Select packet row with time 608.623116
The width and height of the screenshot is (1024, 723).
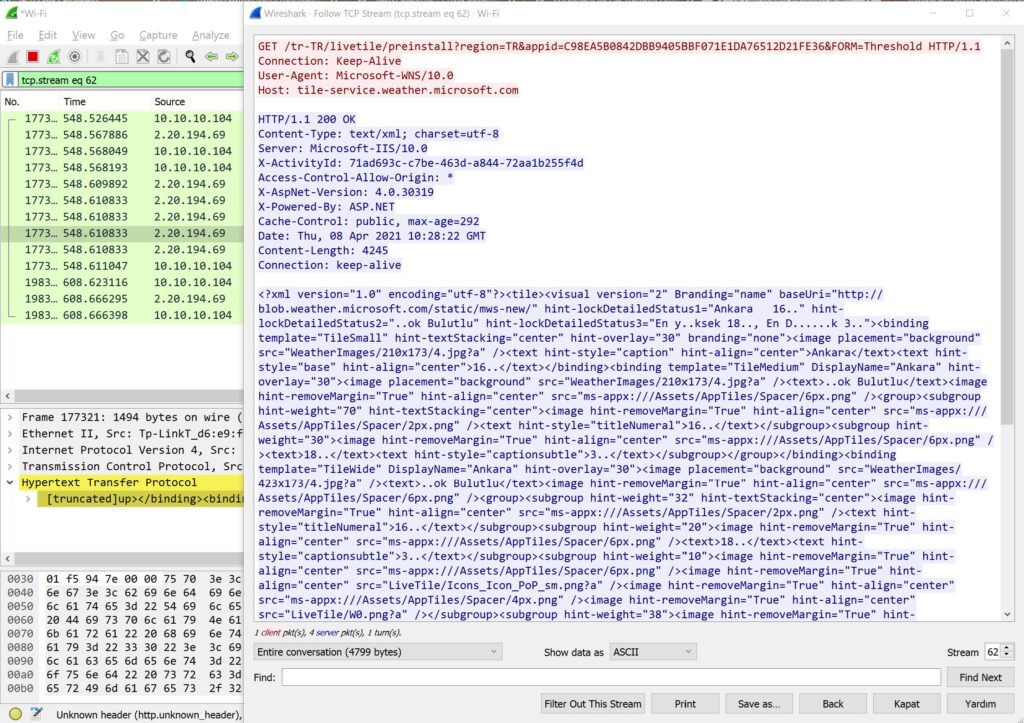click(x=122, y=282)
